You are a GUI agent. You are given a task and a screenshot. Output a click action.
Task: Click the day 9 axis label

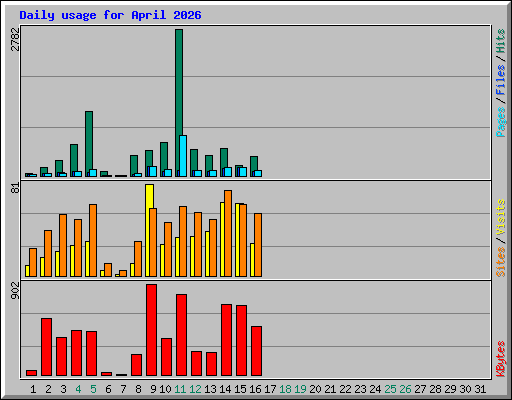pos(153,389)
